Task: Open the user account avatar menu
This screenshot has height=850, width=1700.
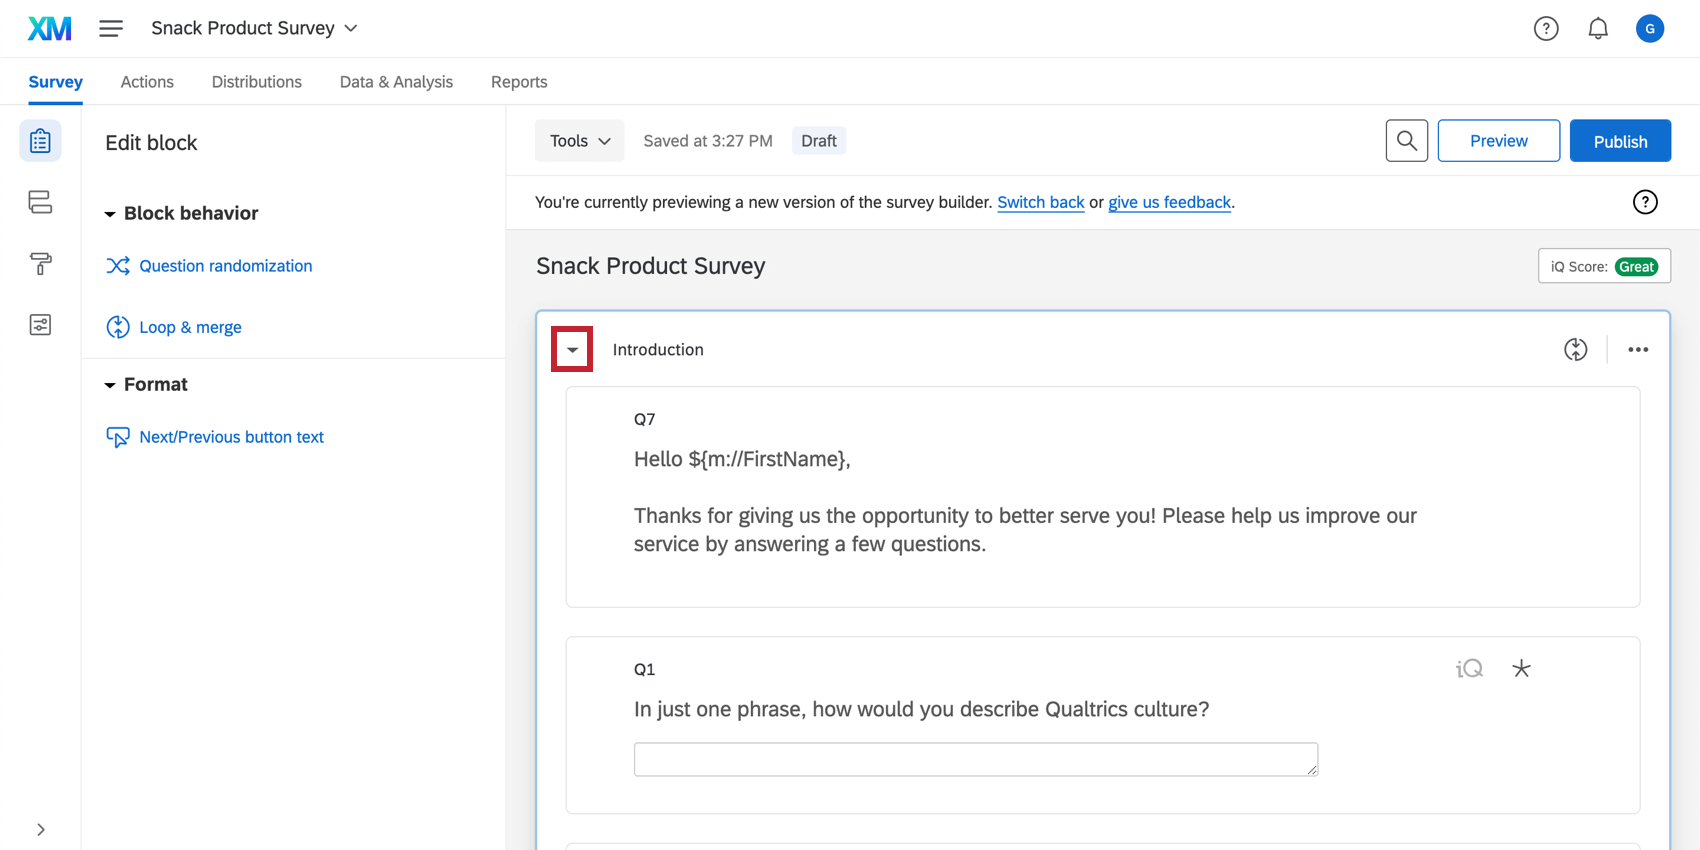Action: pyautogui.click(x=1649, y=29)
